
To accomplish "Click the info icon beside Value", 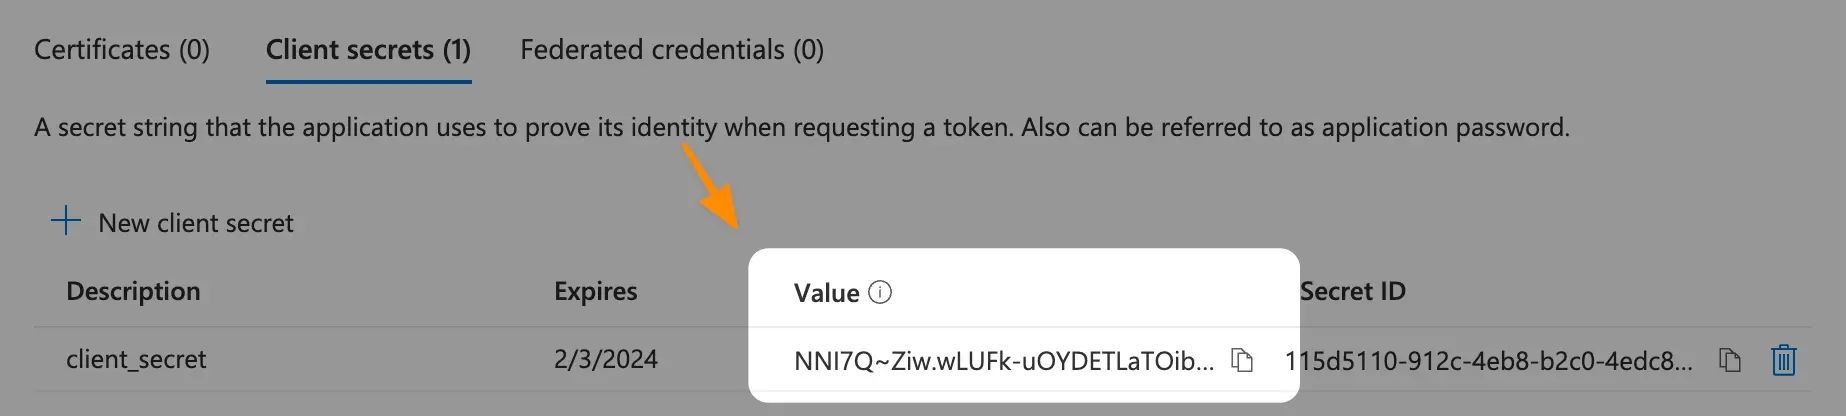I will coord(880,292).
